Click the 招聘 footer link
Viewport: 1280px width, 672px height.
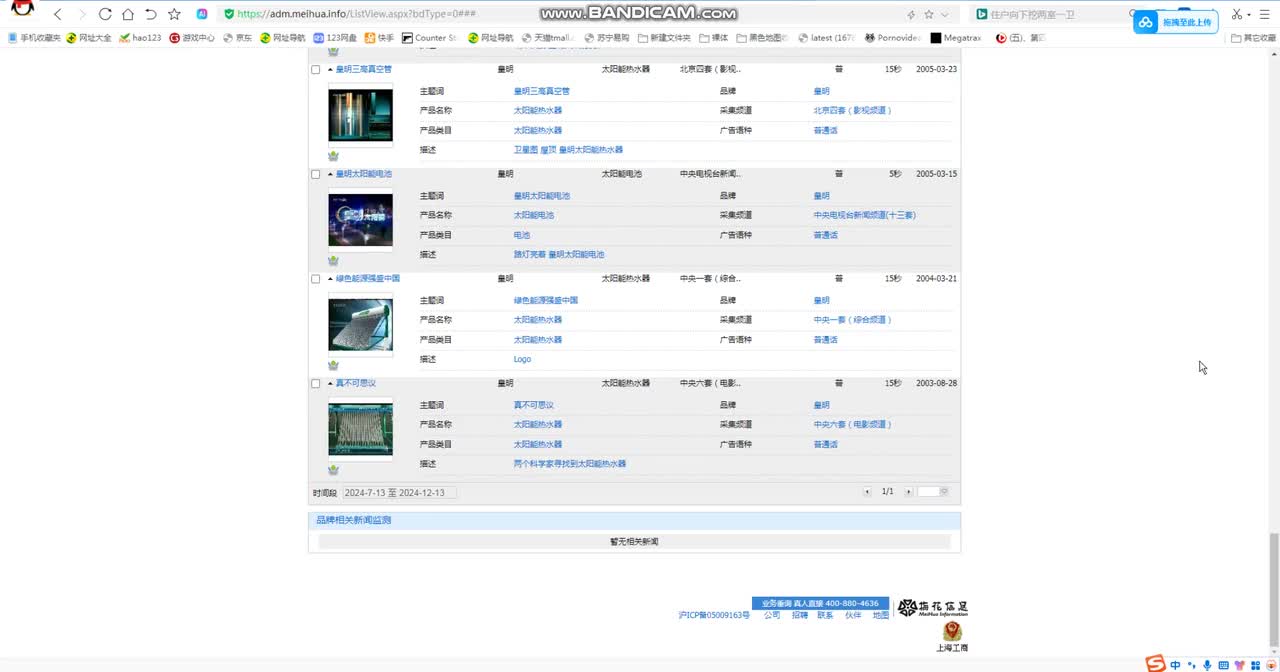click(800, 616)
